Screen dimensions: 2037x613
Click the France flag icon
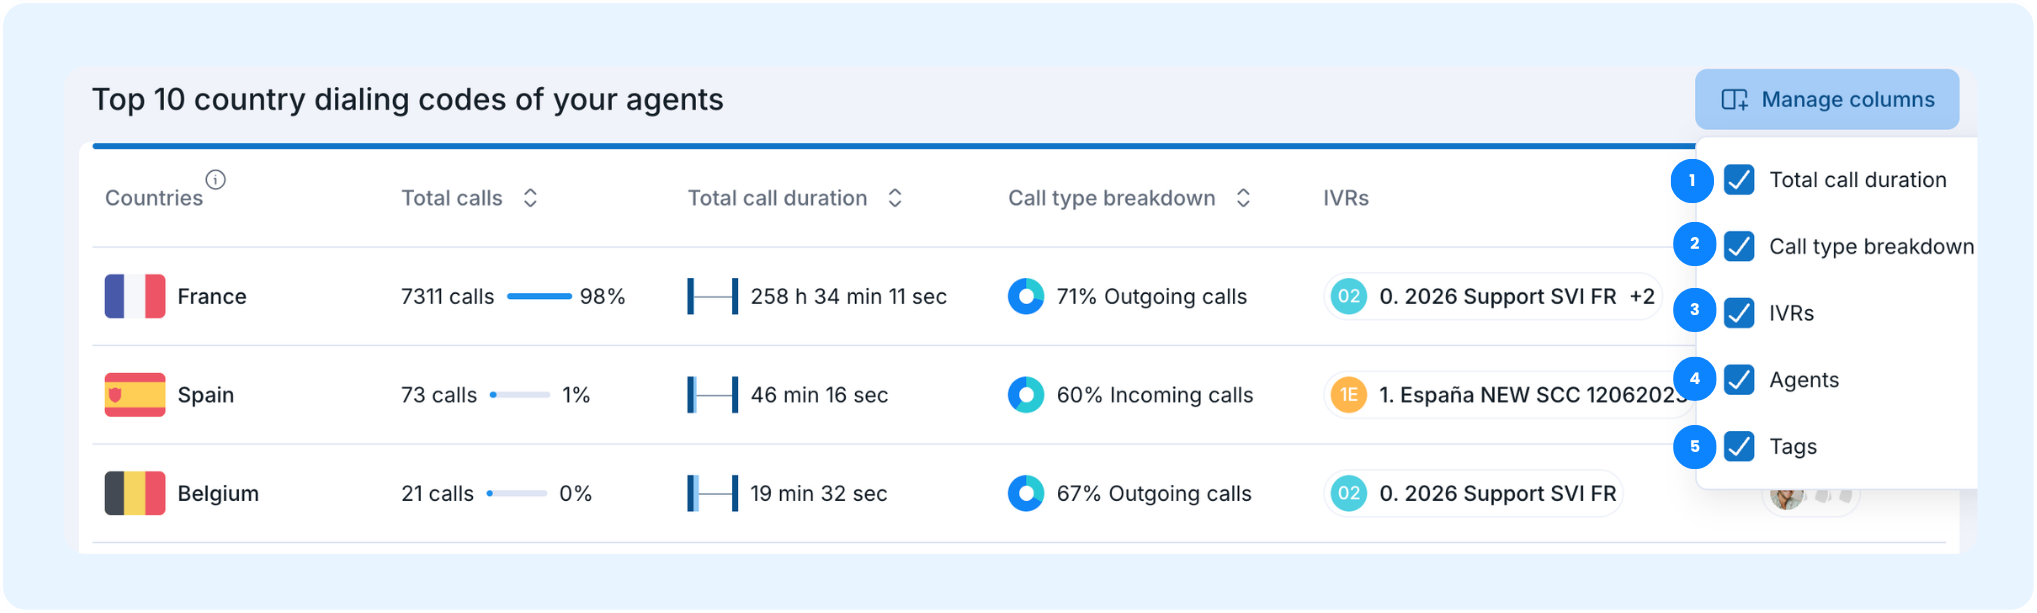pos(135,296)
